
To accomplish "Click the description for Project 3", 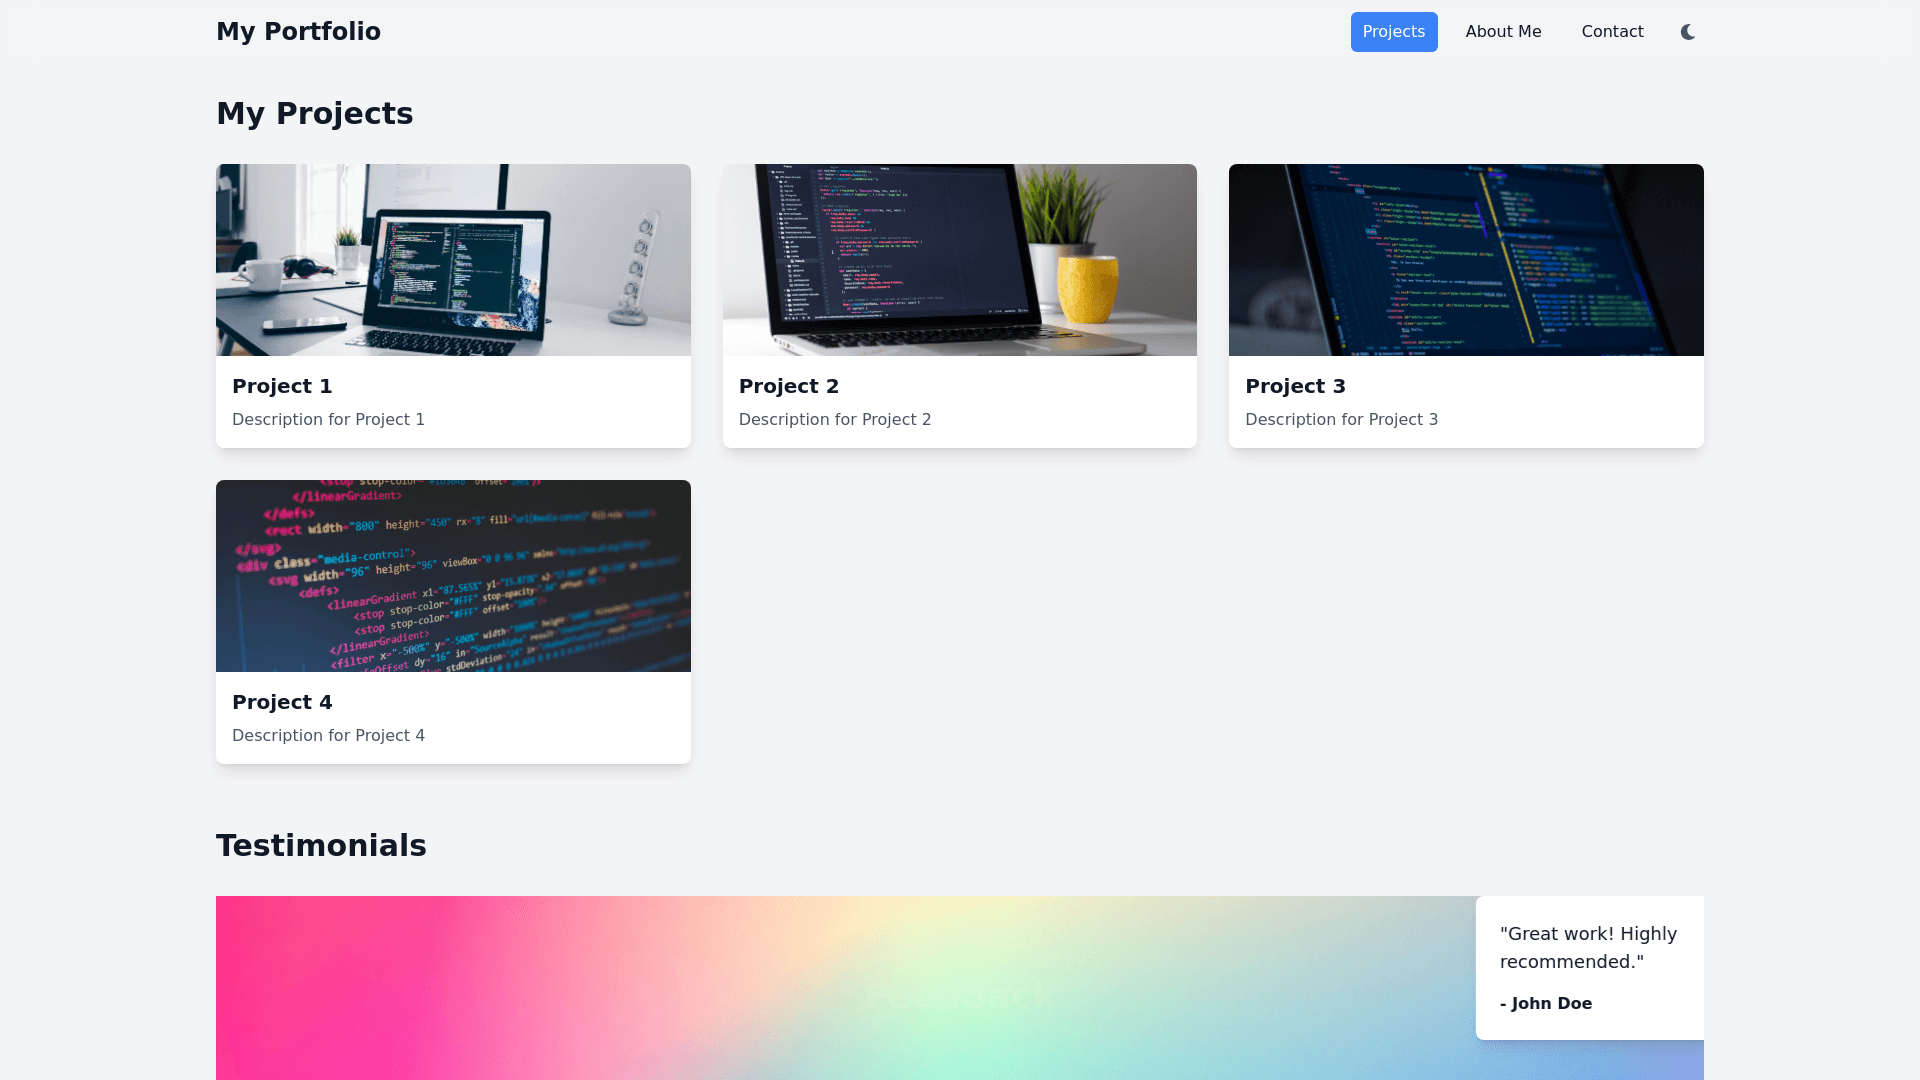I will pos(1341,419).
